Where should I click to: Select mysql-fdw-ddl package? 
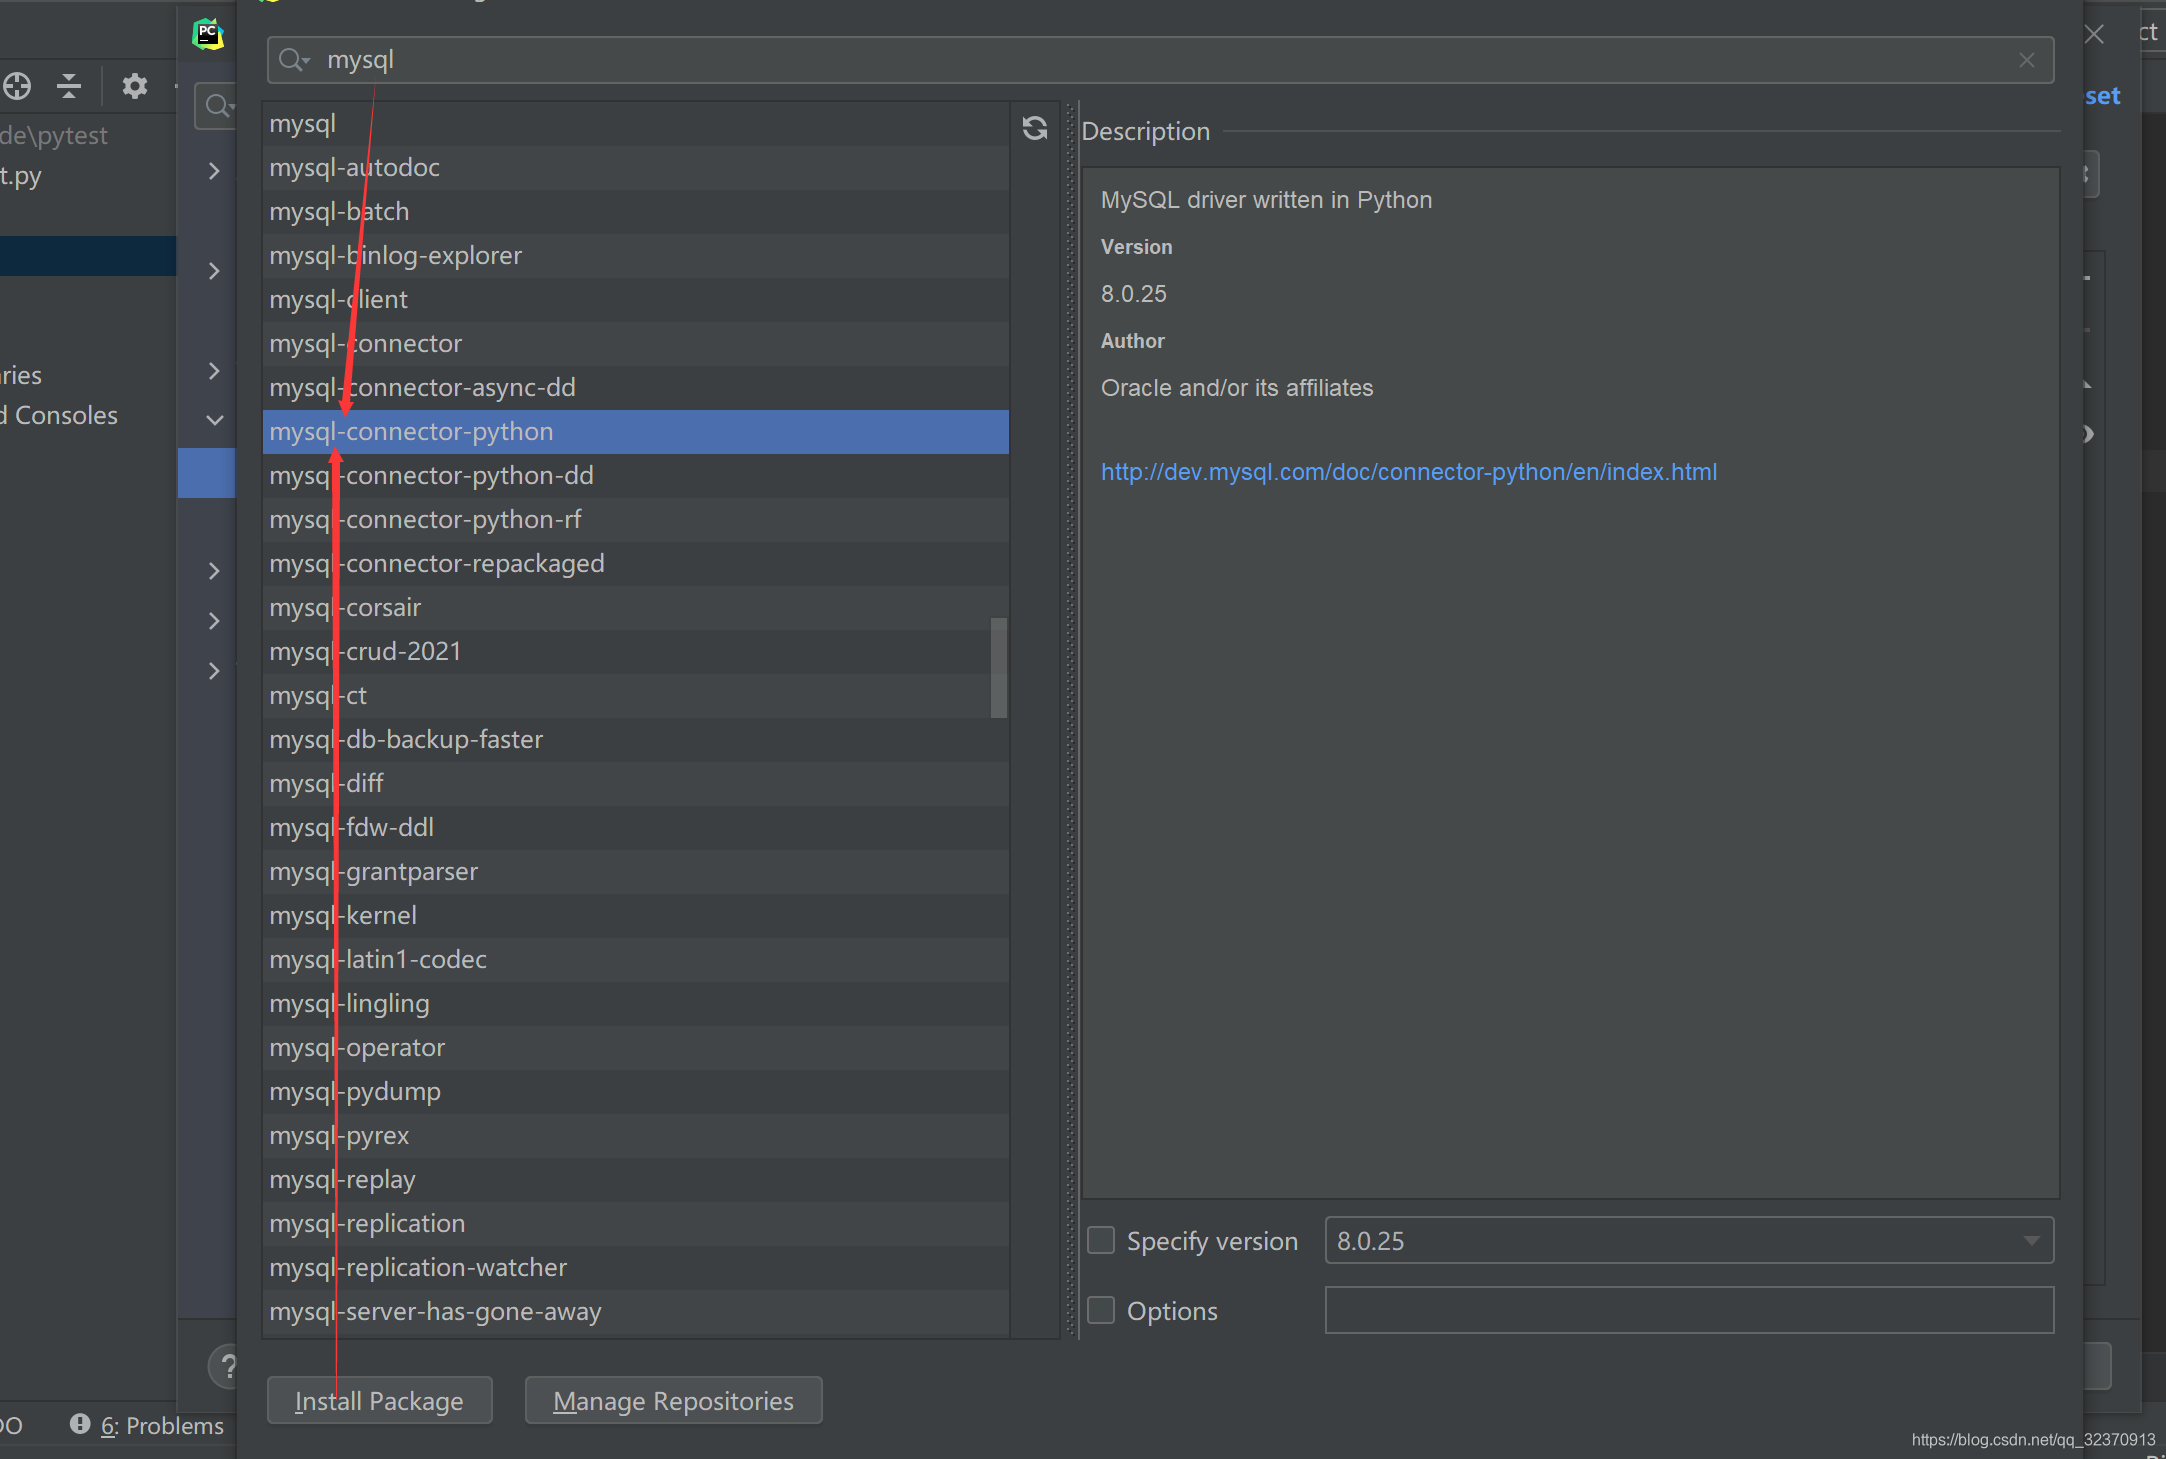coord(636,828)
